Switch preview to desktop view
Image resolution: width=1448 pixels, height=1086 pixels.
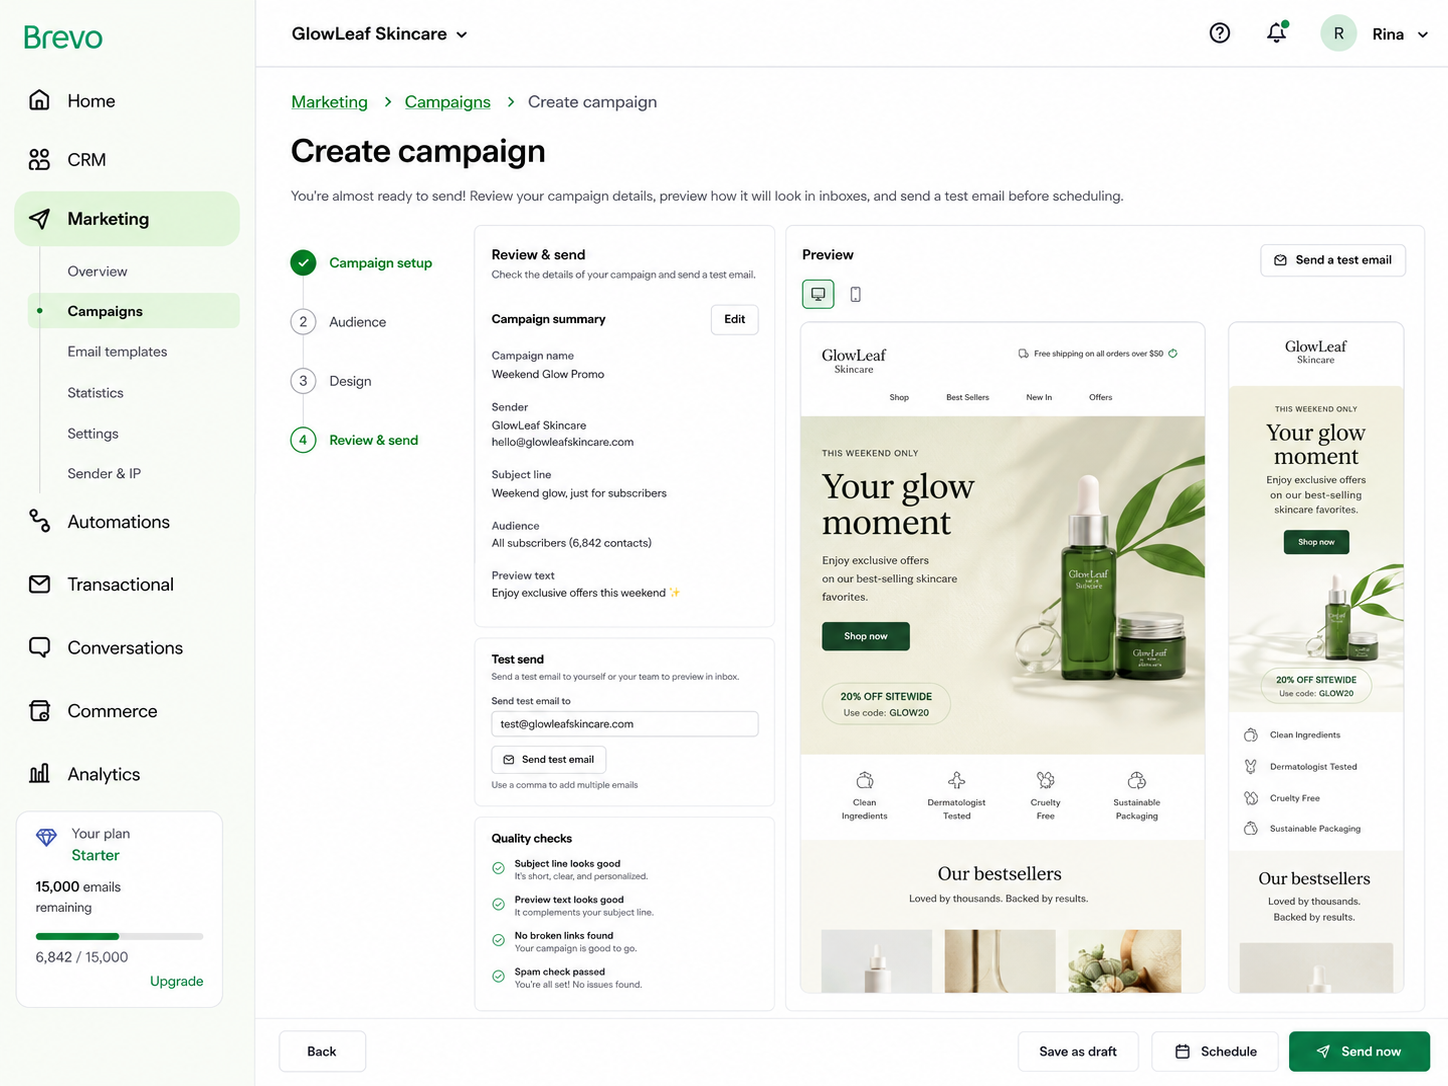(x=818, y=294)
